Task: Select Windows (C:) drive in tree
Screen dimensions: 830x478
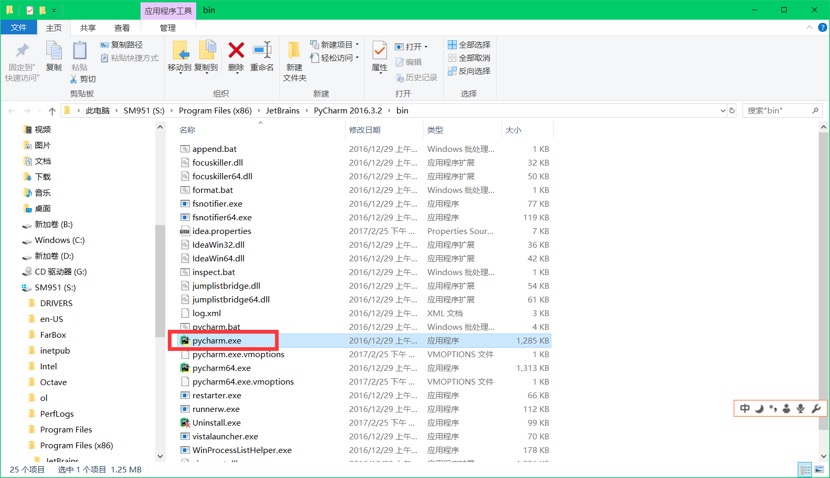Action: 59,240
